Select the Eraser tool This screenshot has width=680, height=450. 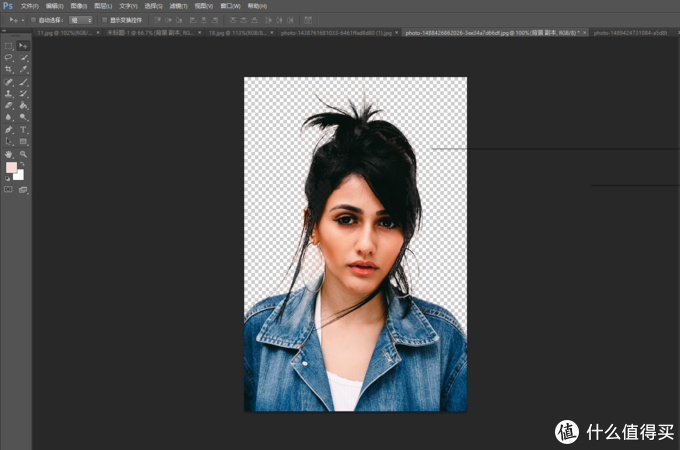coord(9,105)
